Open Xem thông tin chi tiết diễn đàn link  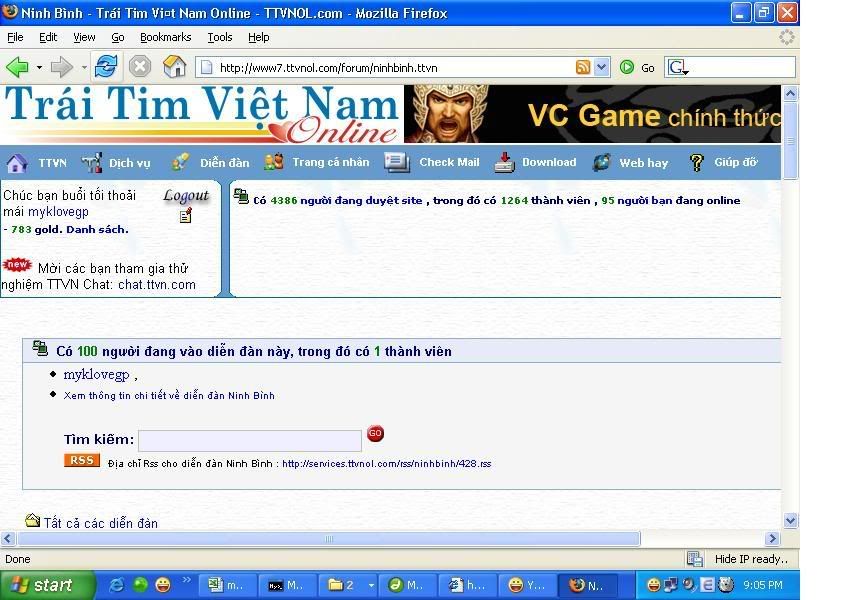(x=169, y=396)
